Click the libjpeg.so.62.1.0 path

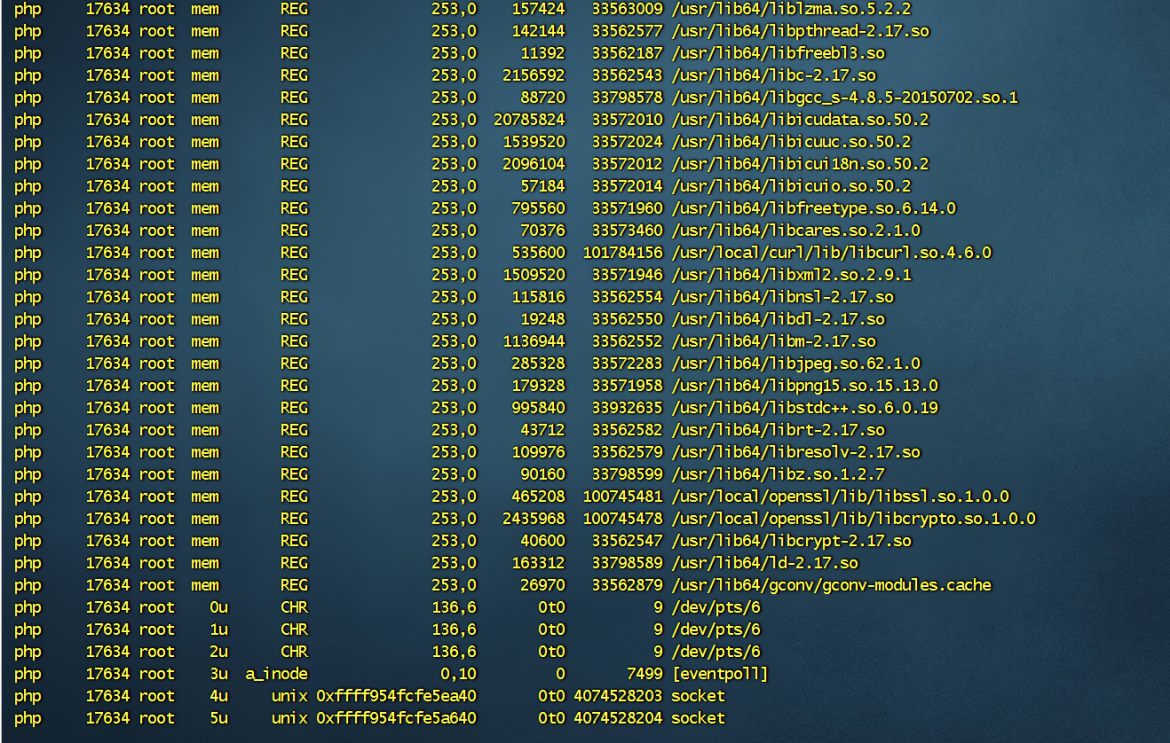click(795, 364)
